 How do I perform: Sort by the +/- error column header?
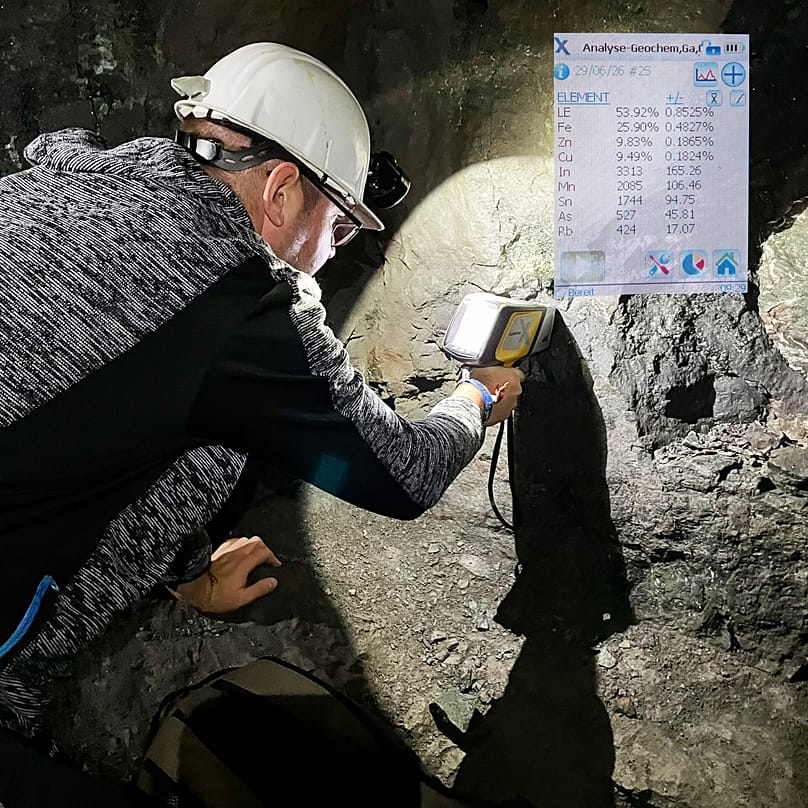tap(674, 98)
